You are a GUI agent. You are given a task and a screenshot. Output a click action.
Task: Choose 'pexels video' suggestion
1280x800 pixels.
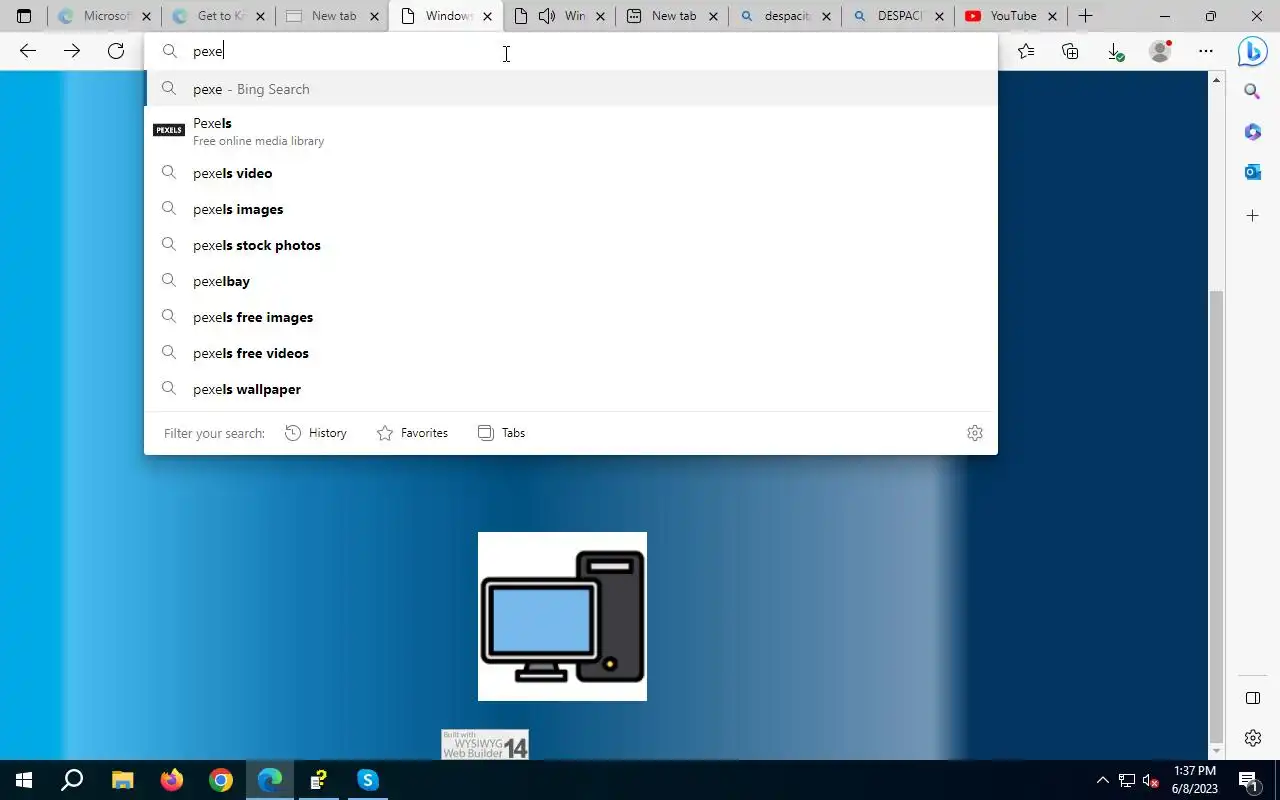pos(571,173)
